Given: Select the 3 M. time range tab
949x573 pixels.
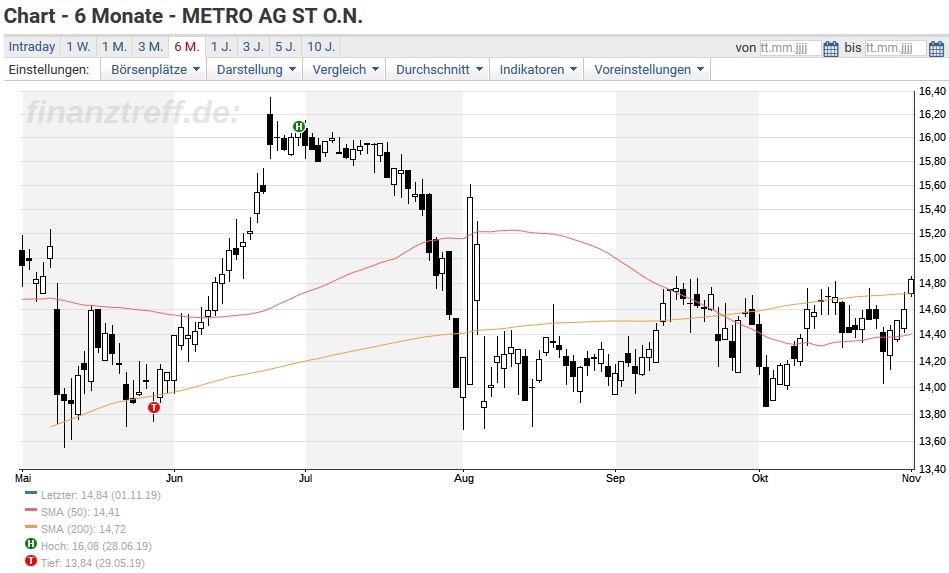Looking at the screenshot, I should [150, 47].
